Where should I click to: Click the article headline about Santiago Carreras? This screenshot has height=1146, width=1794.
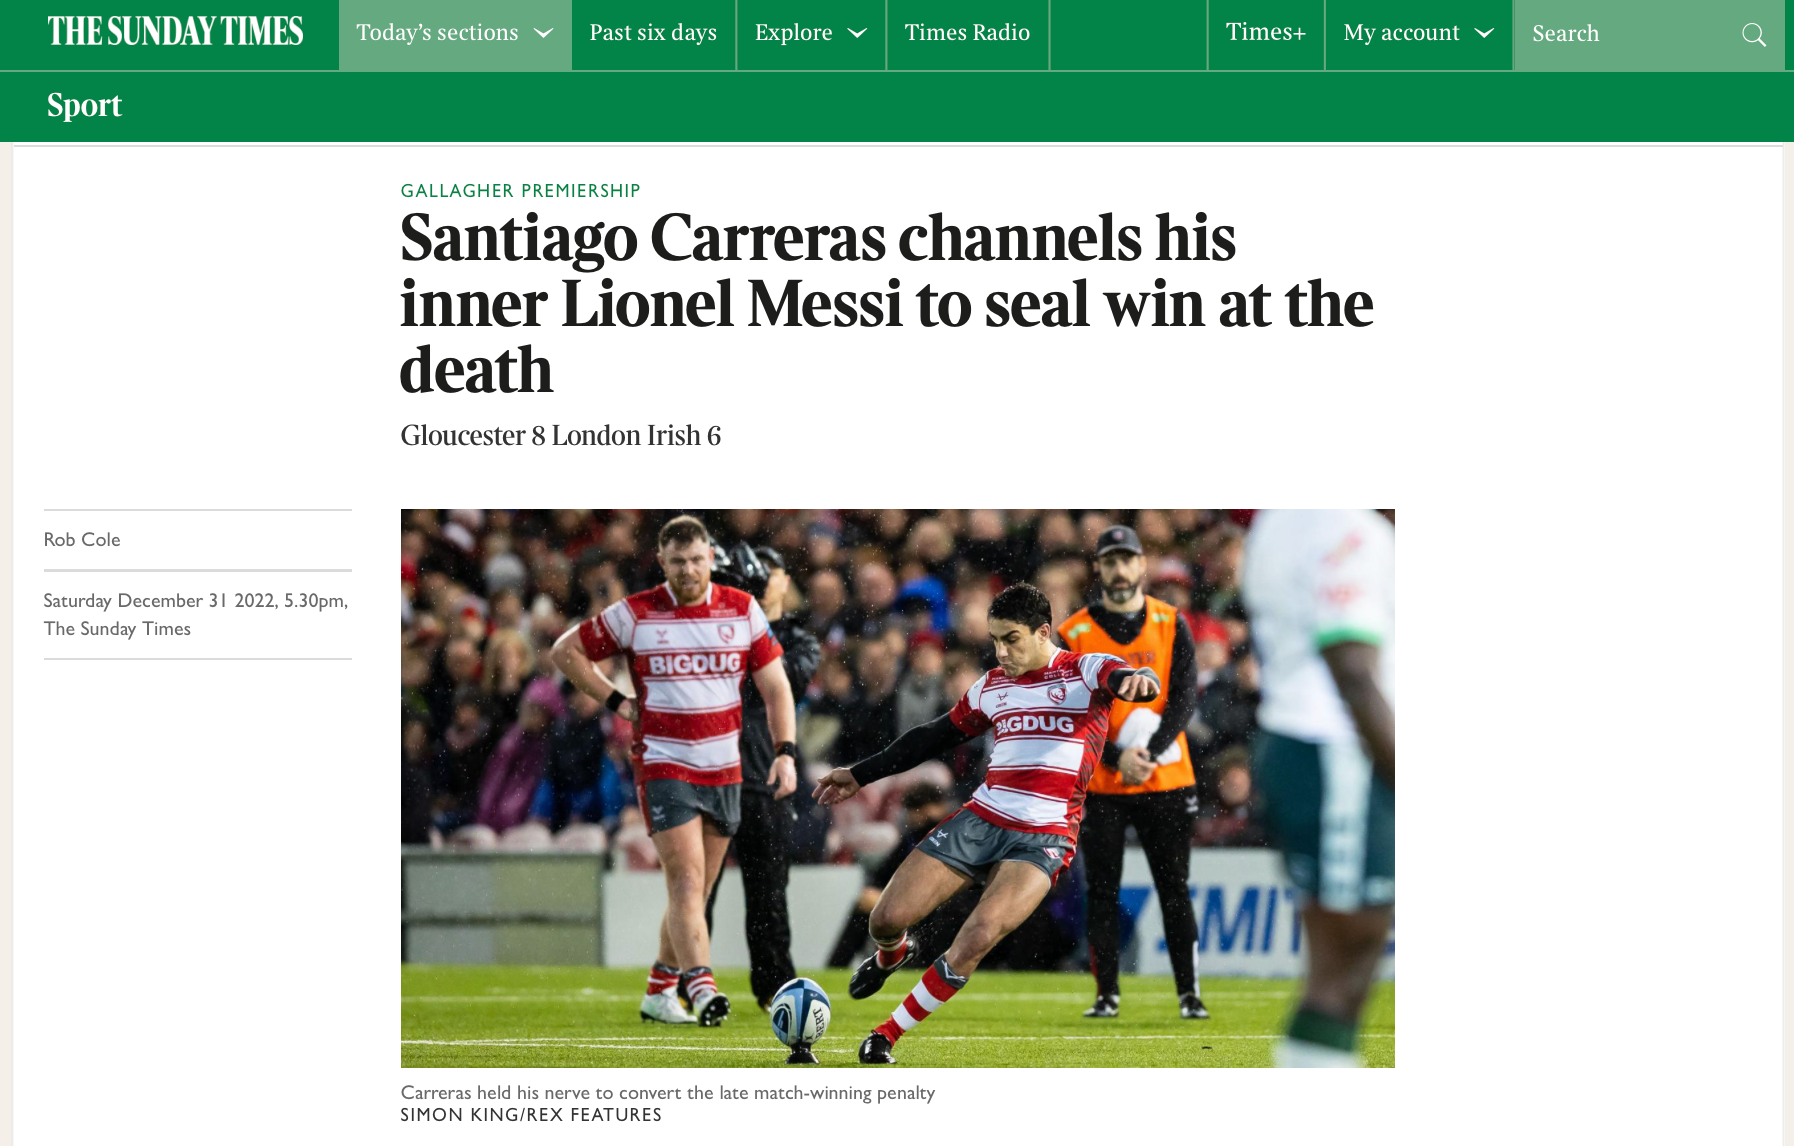coord(886,303)
